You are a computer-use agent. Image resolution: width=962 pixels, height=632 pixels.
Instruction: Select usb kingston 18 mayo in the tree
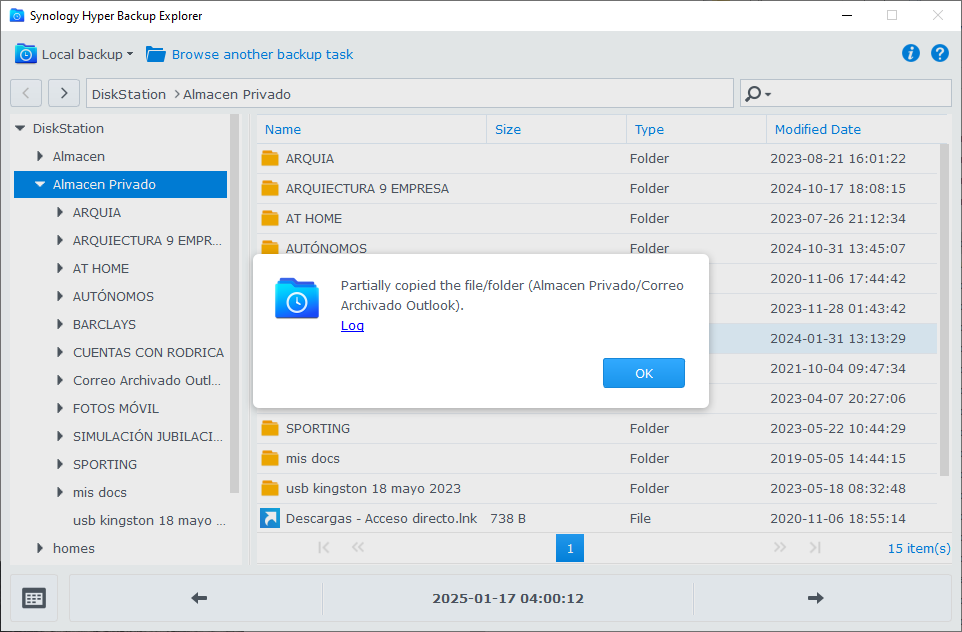click(x=149, y=520)
